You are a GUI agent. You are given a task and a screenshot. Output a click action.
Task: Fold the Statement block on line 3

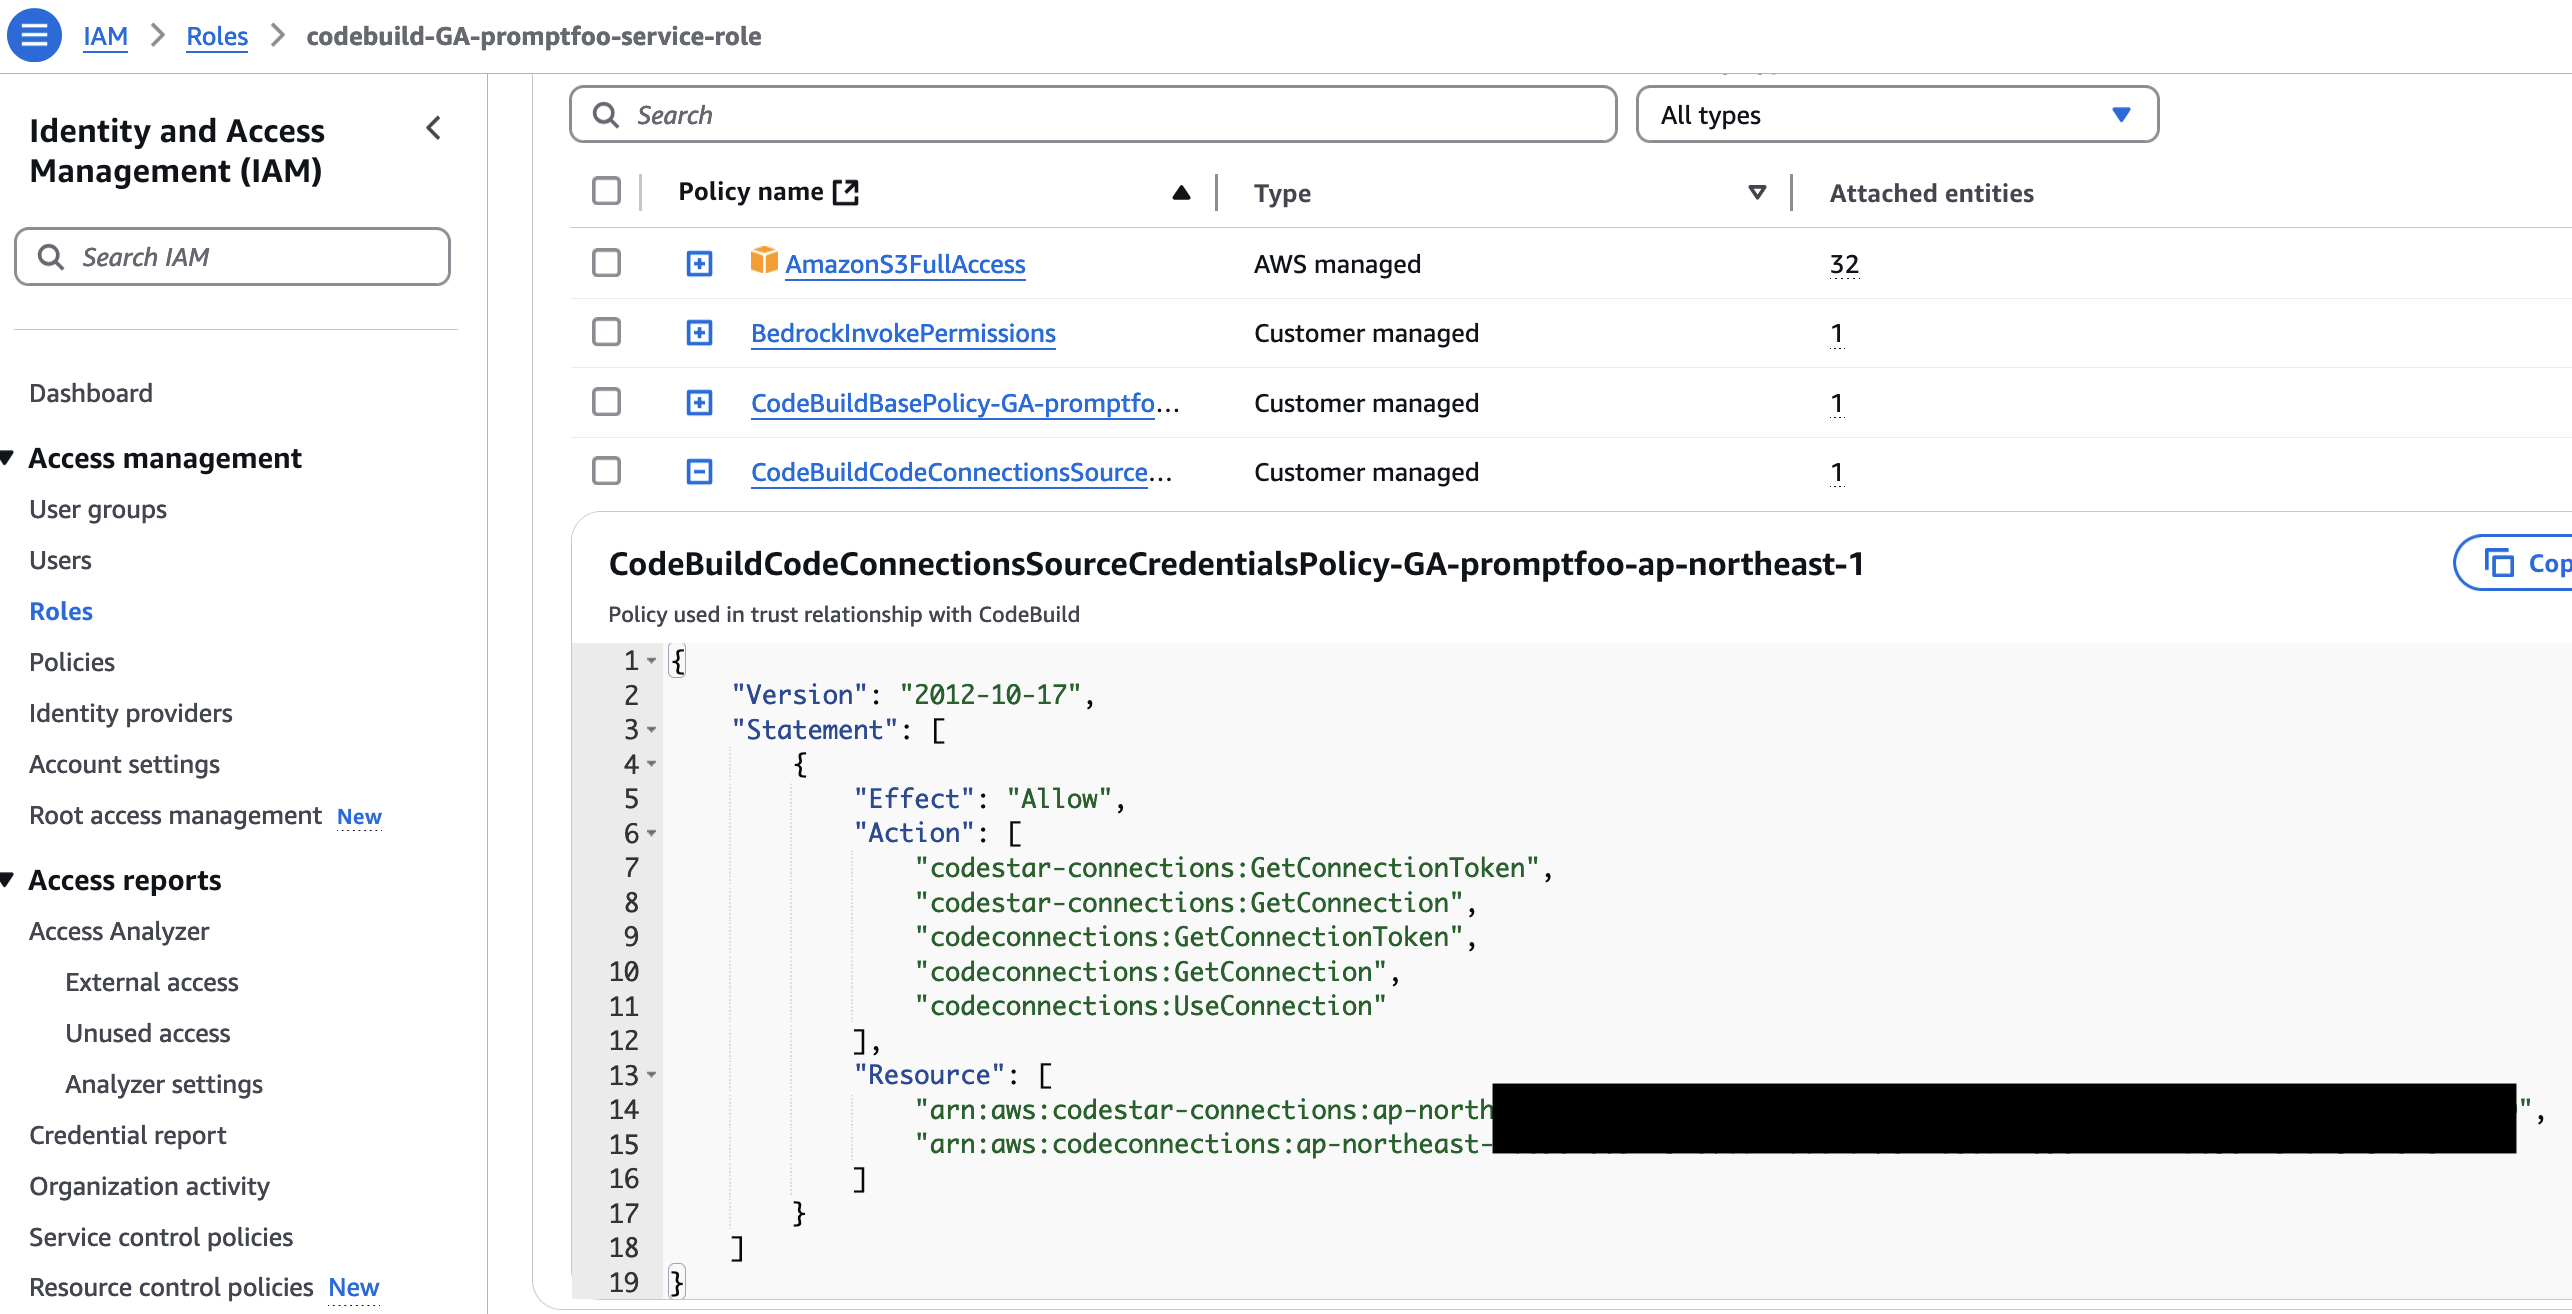tap(652, 730)
